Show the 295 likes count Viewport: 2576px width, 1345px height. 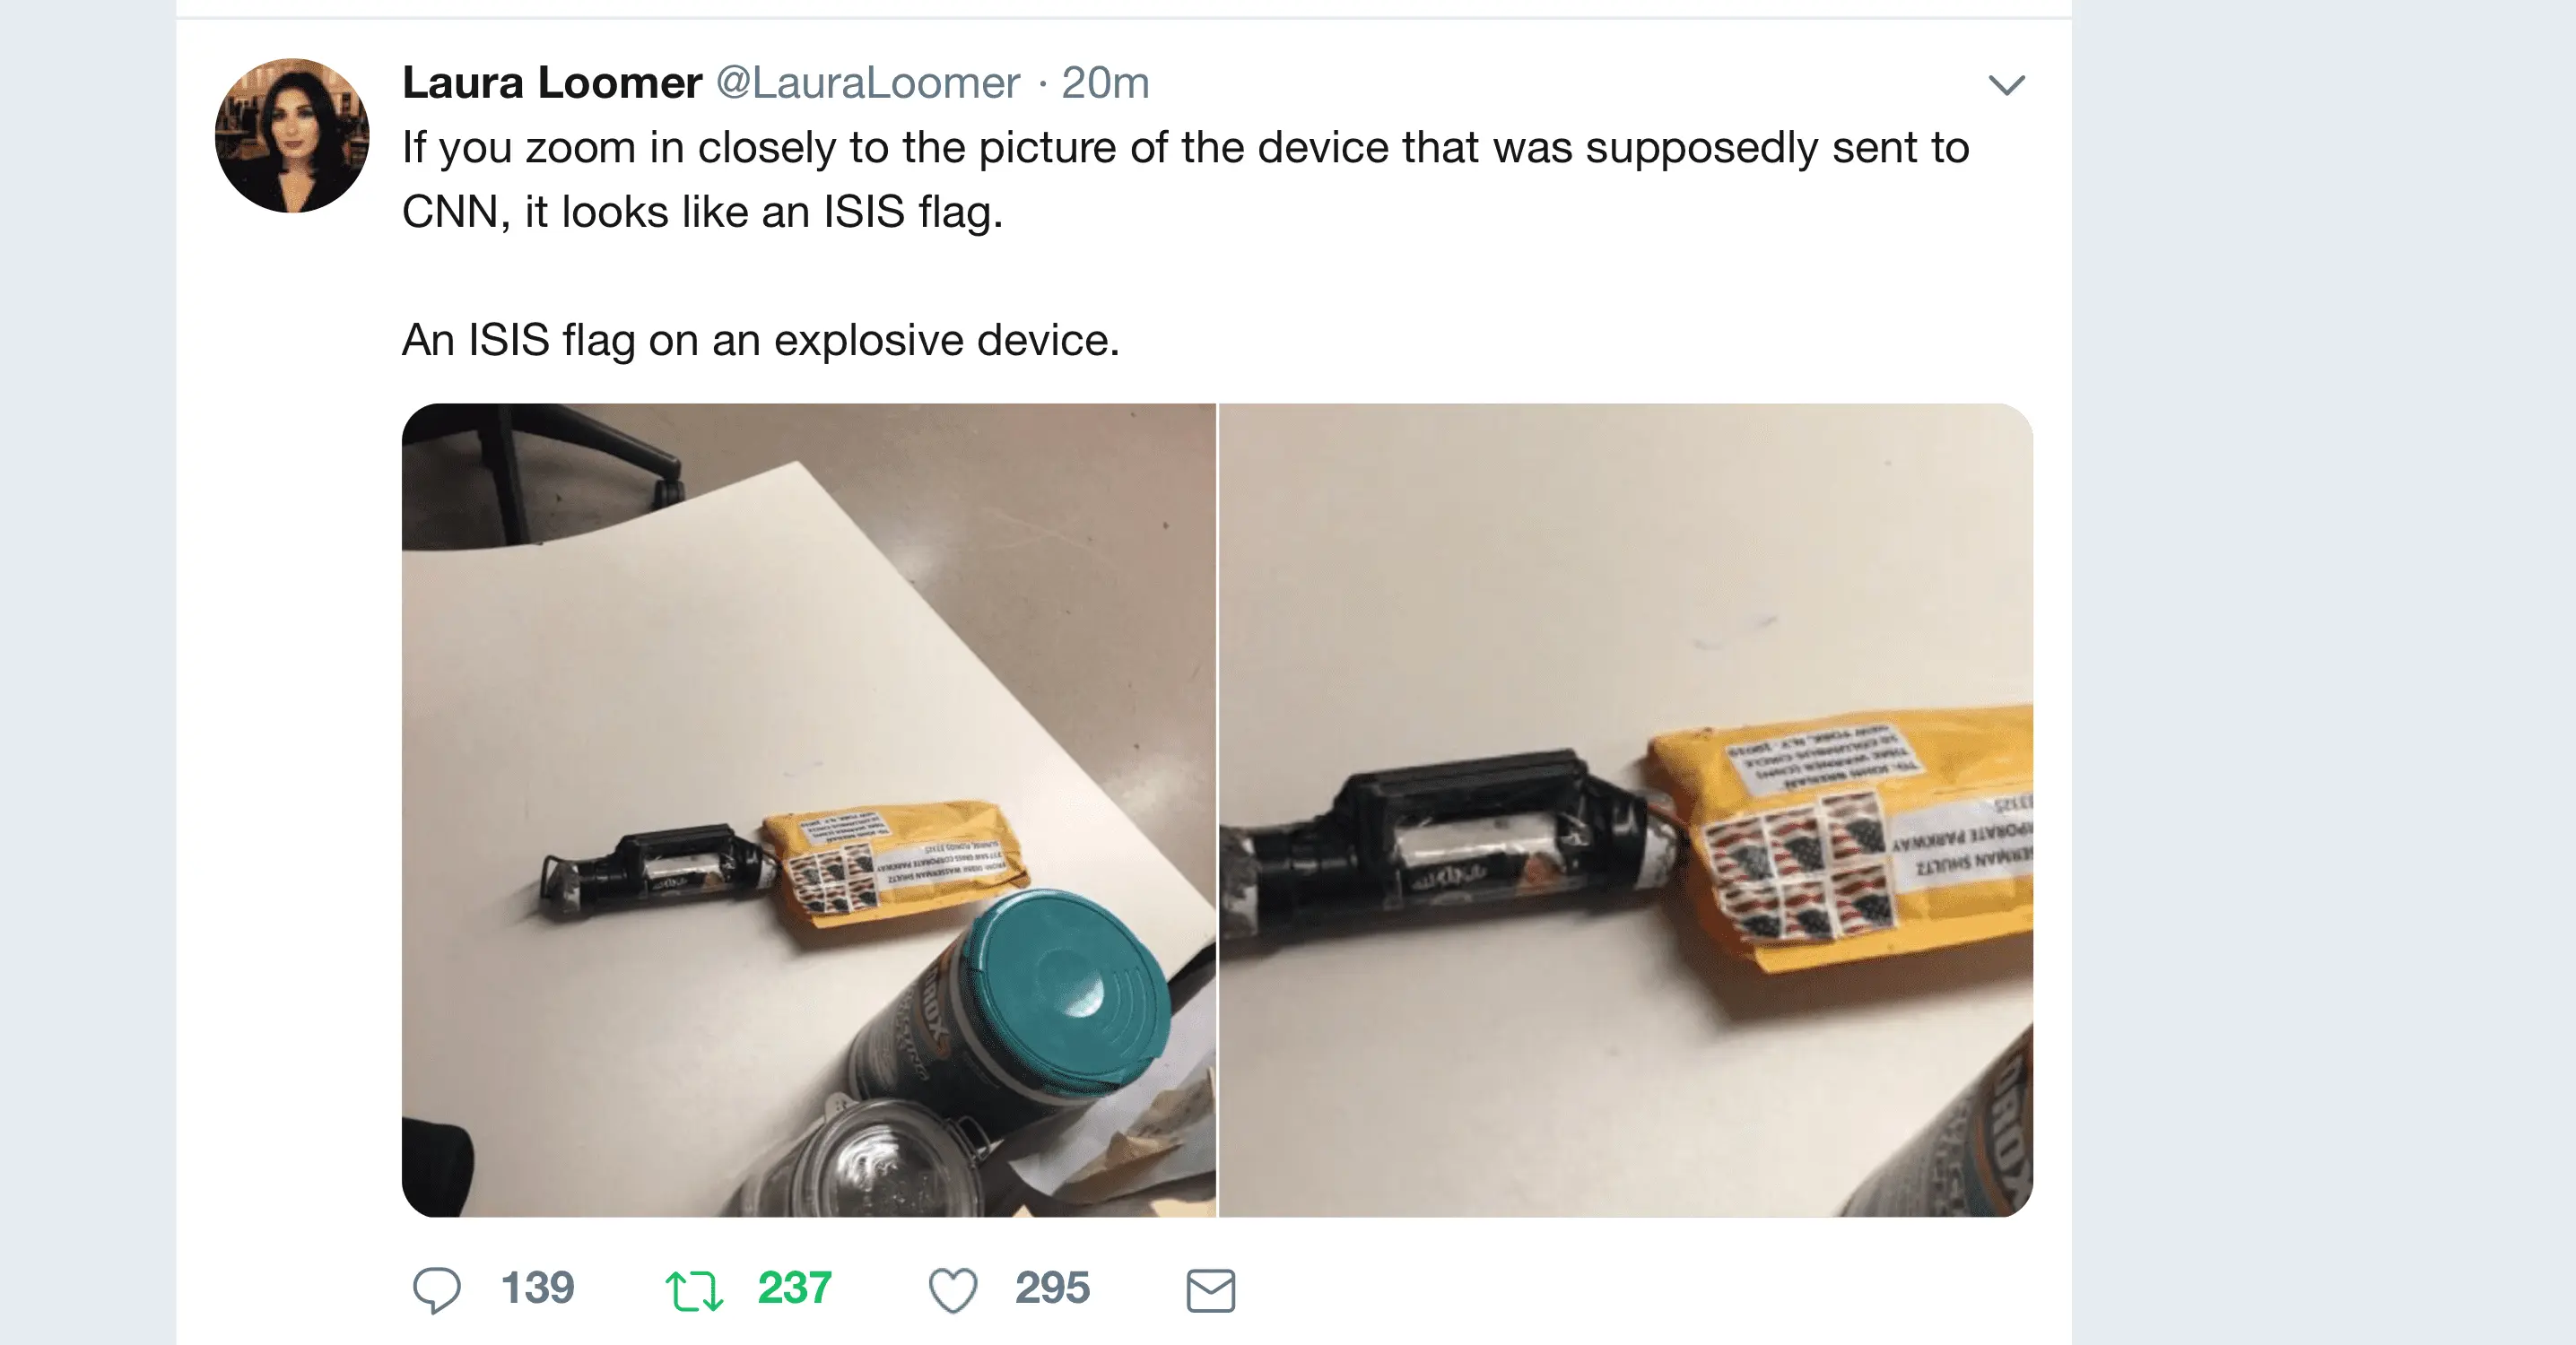[1052, 1288]
